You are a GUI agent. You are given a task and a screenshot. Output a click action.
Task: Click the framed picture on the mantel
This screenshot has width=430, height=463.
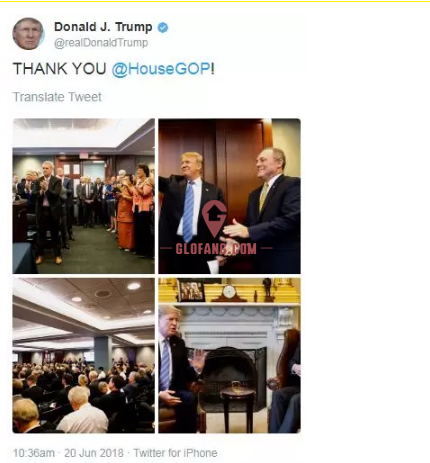tap(191, 290)
